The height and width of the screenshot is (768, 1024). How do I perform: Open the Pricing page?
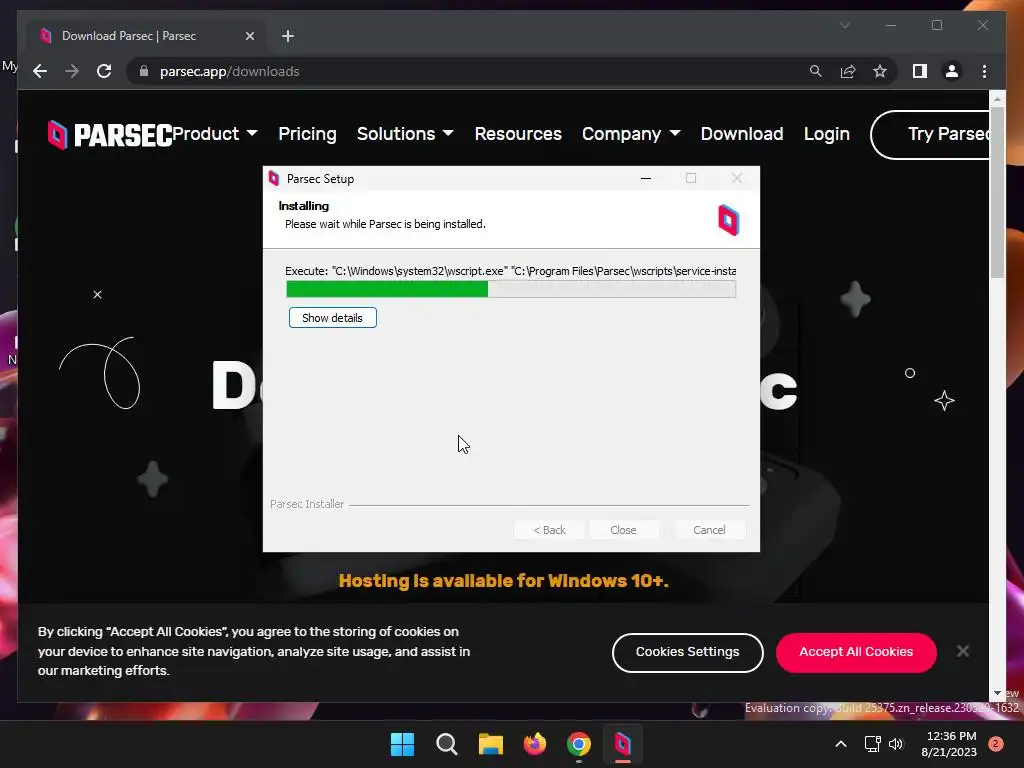pyautogui.click(x=308, y=134)
